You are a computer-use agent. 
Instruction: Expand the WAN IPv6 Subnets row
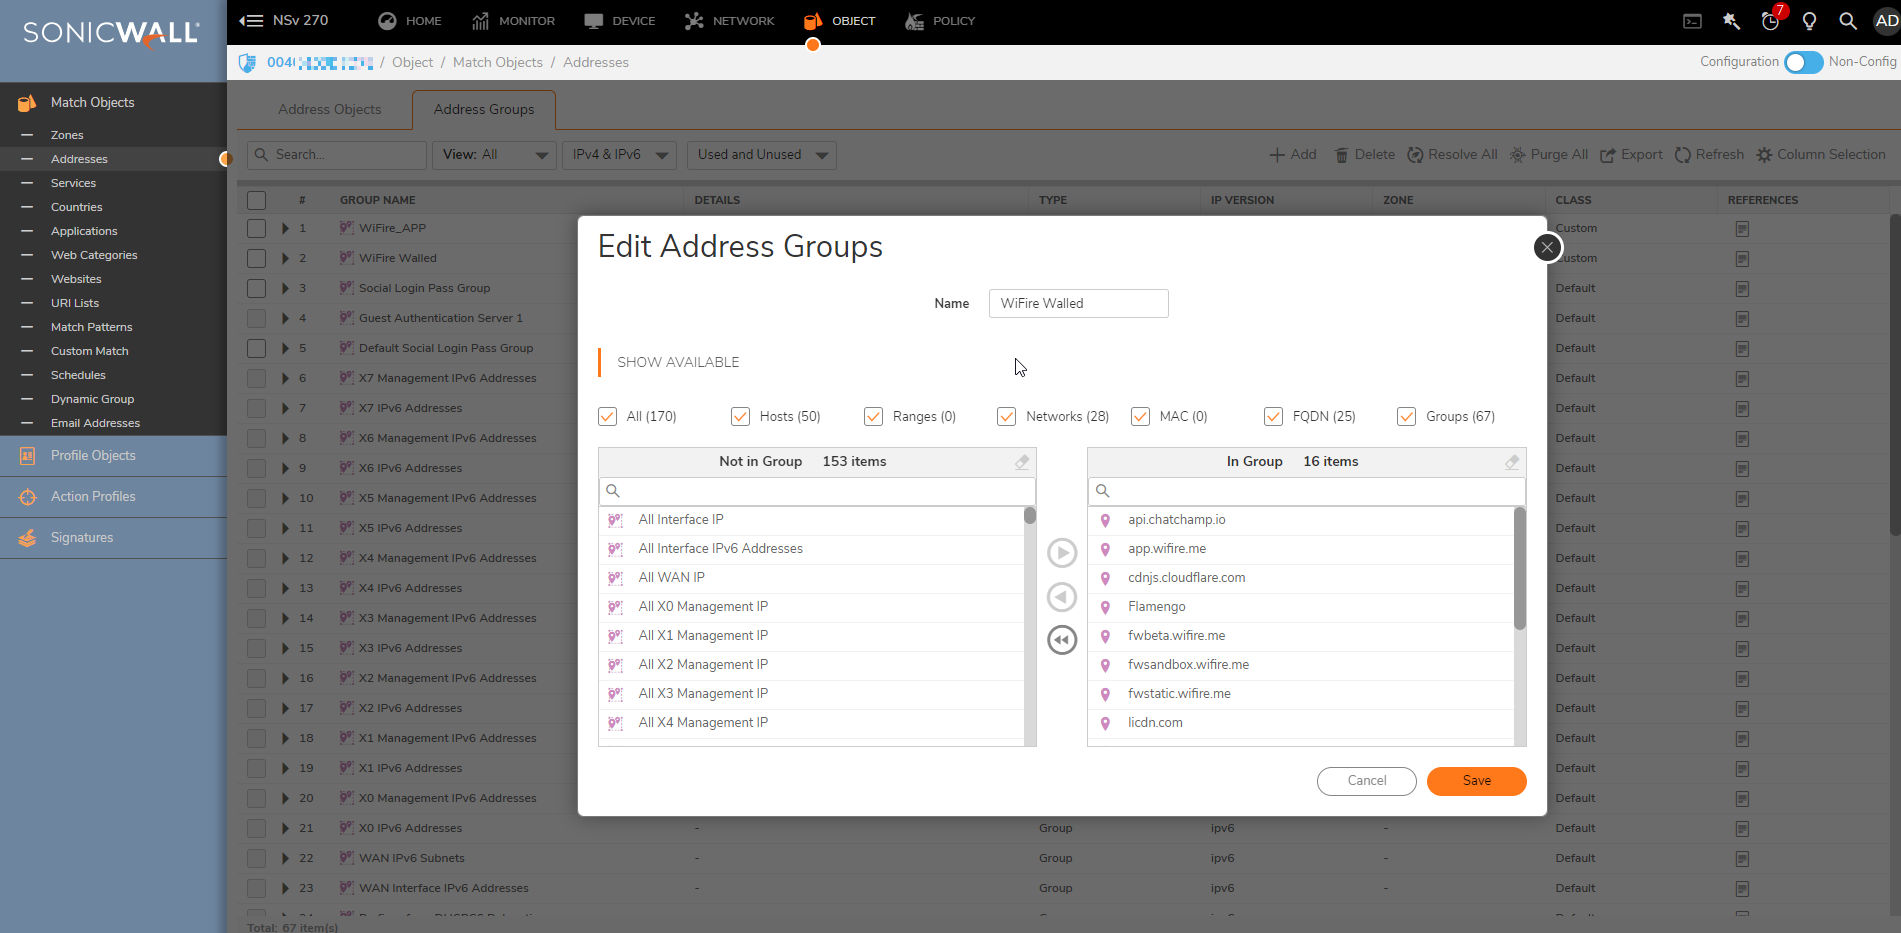click(286, 859)
